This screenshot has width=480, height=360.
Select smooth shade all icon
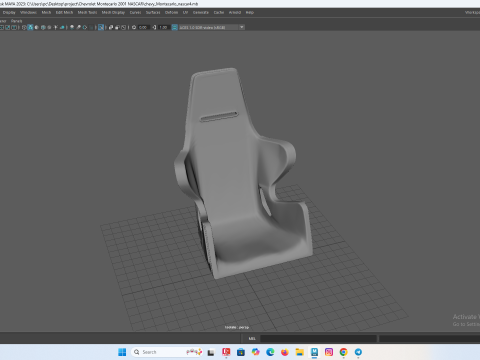point(30,27)
